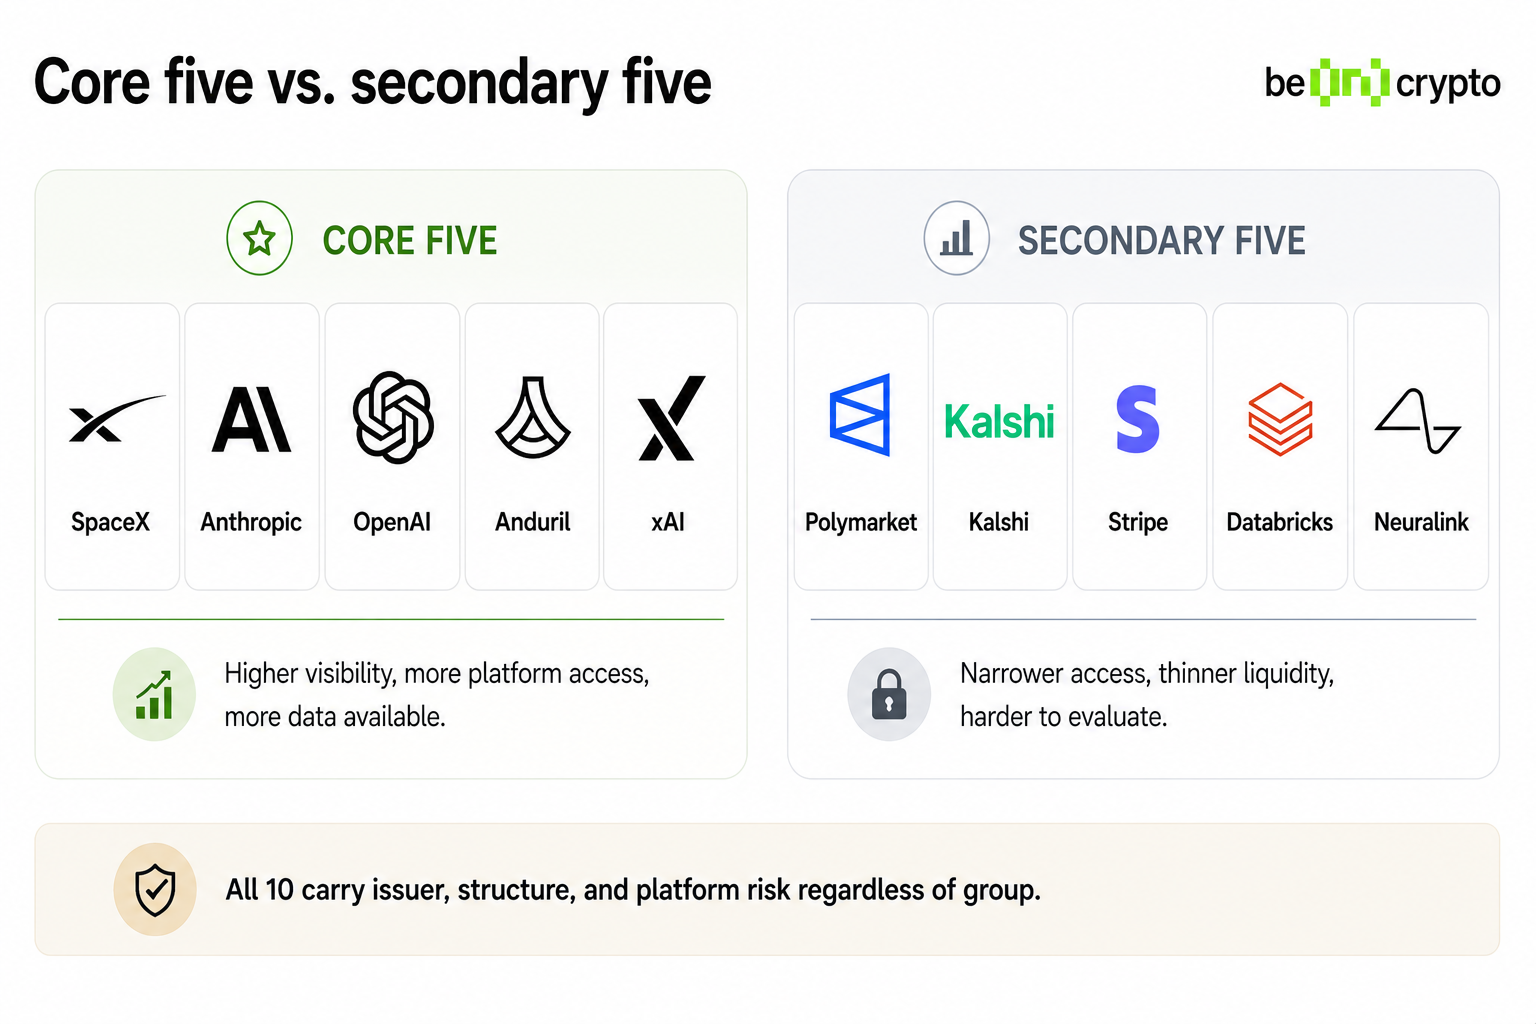Click the xAI logo

tap(671, 419)
